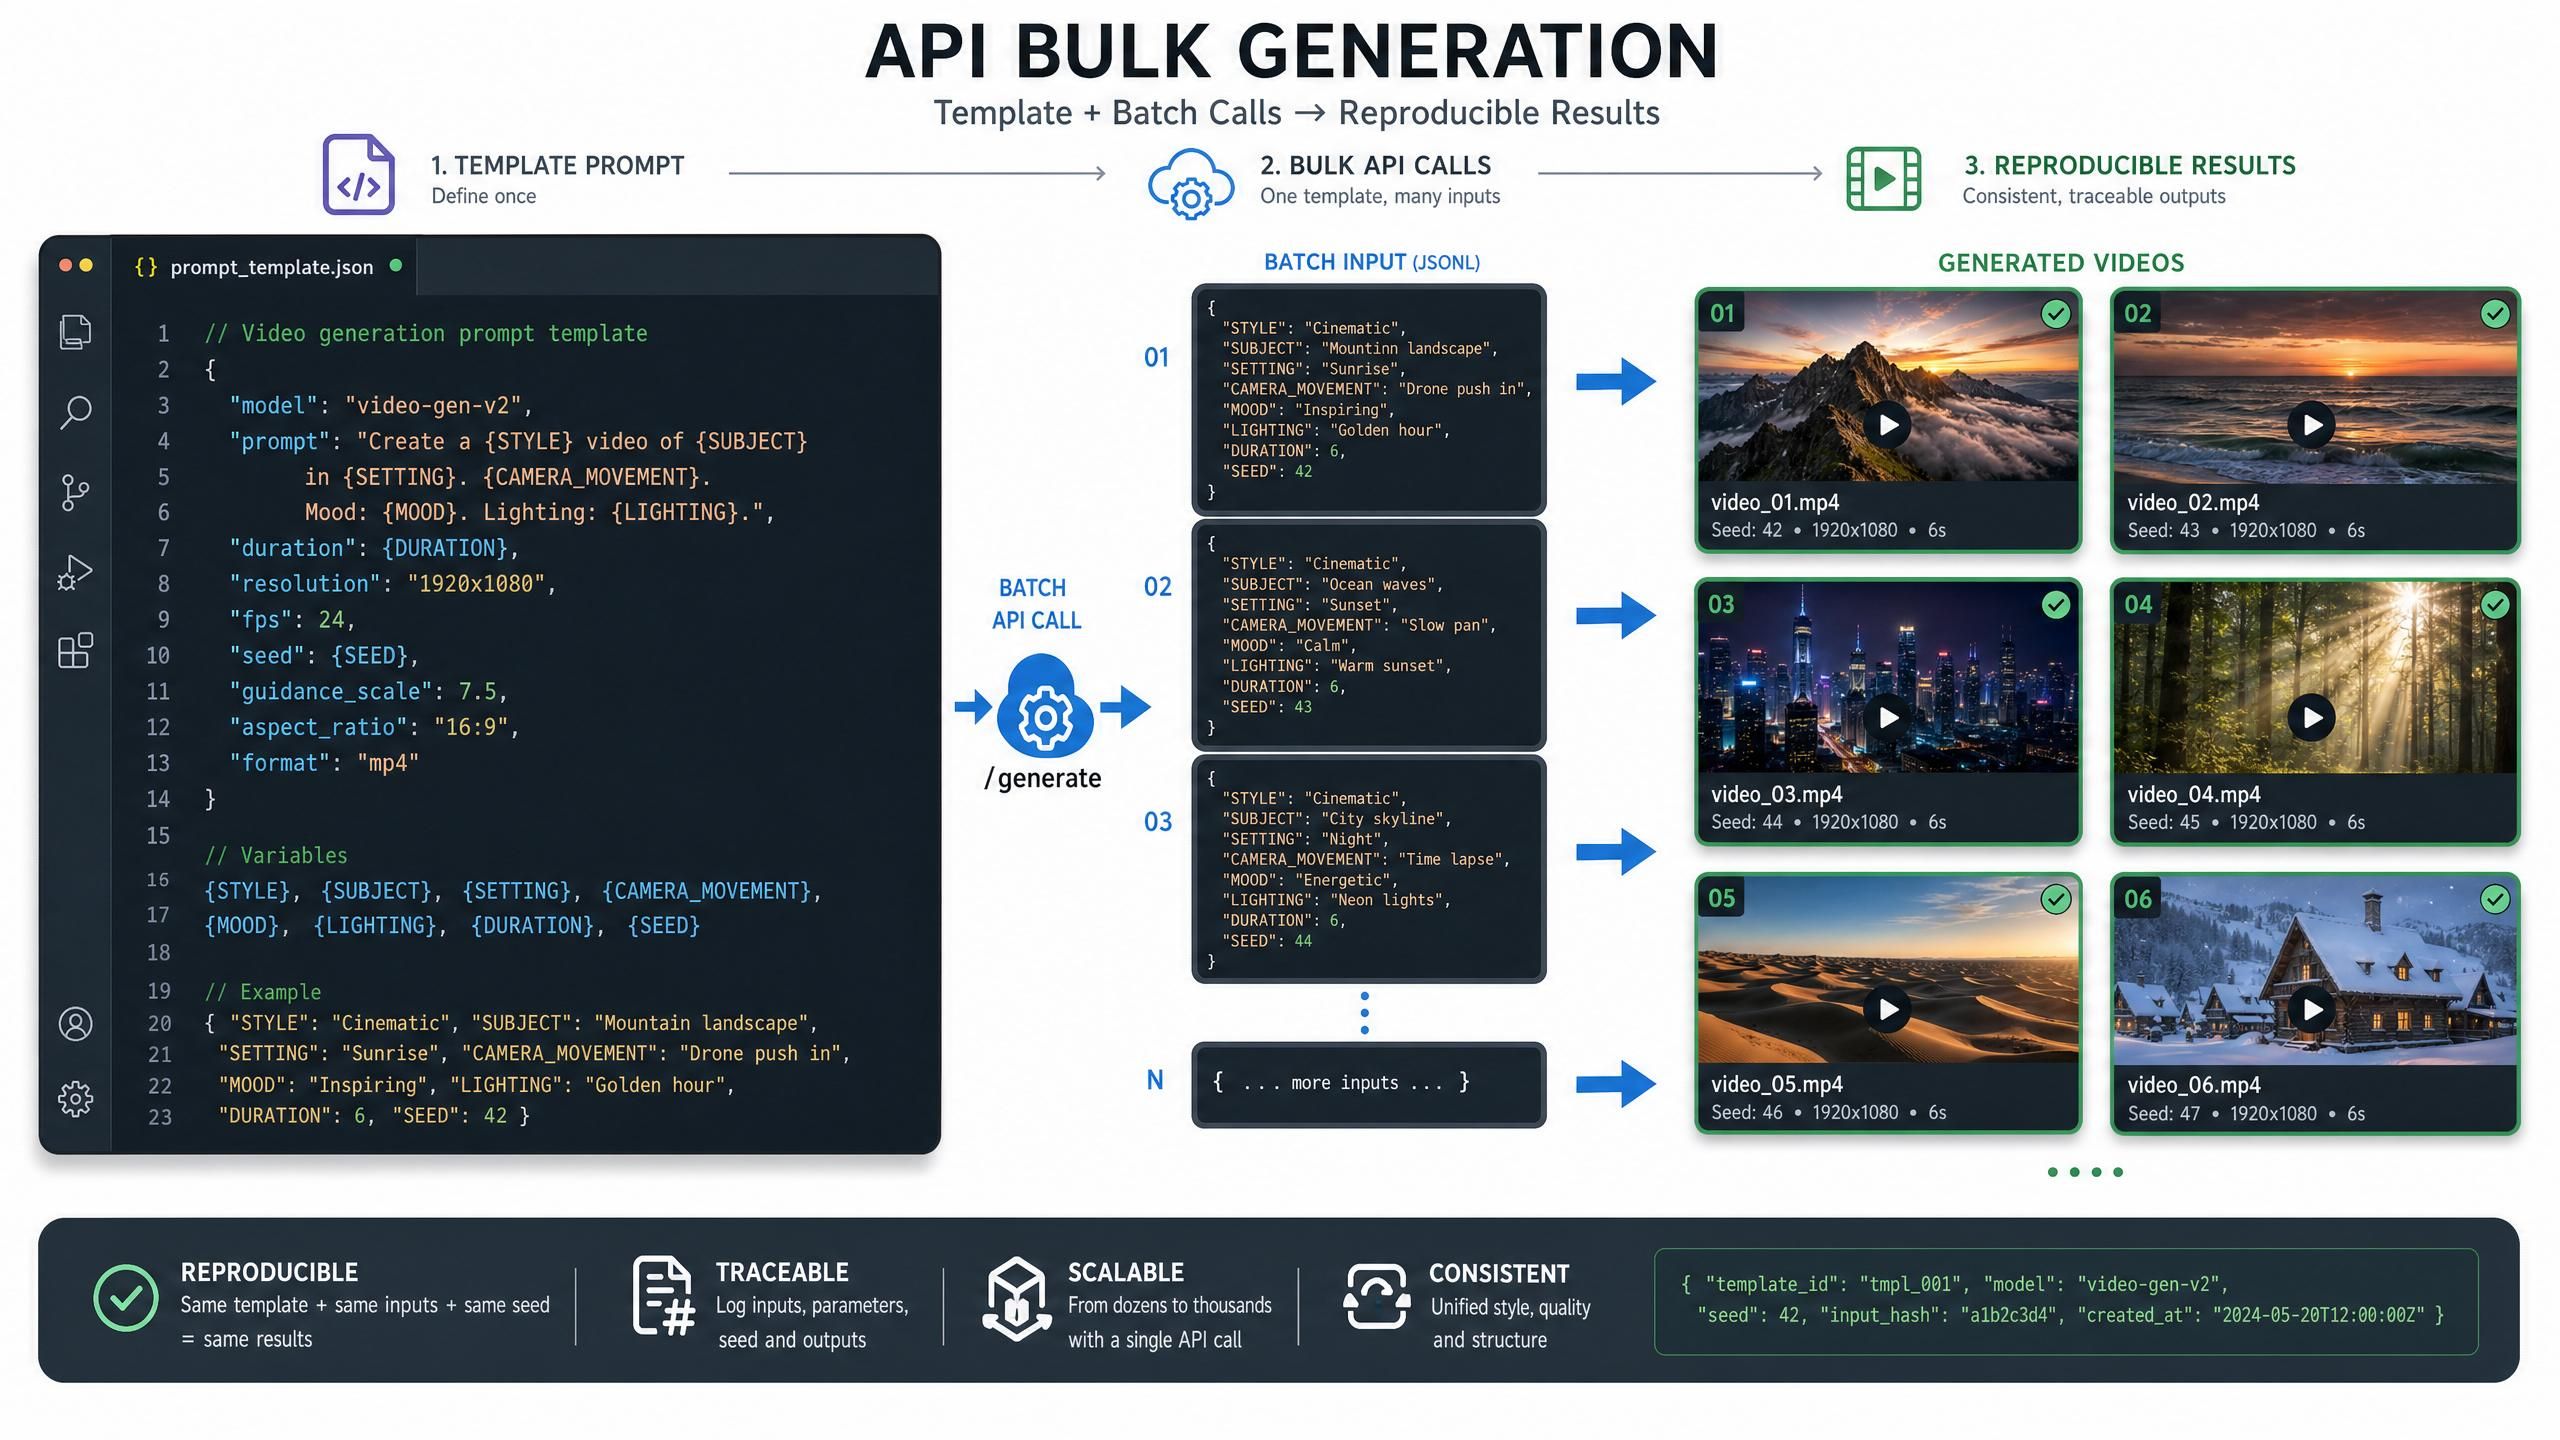Select batch input block 02 with Ocean waves
The image size is (2560, 1440).
coord(1368,635)
